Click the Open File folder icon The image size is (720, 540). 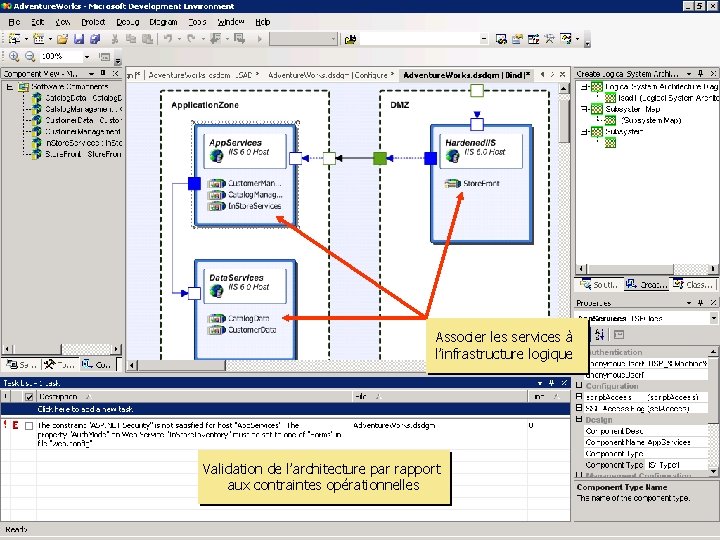[62, 39]
